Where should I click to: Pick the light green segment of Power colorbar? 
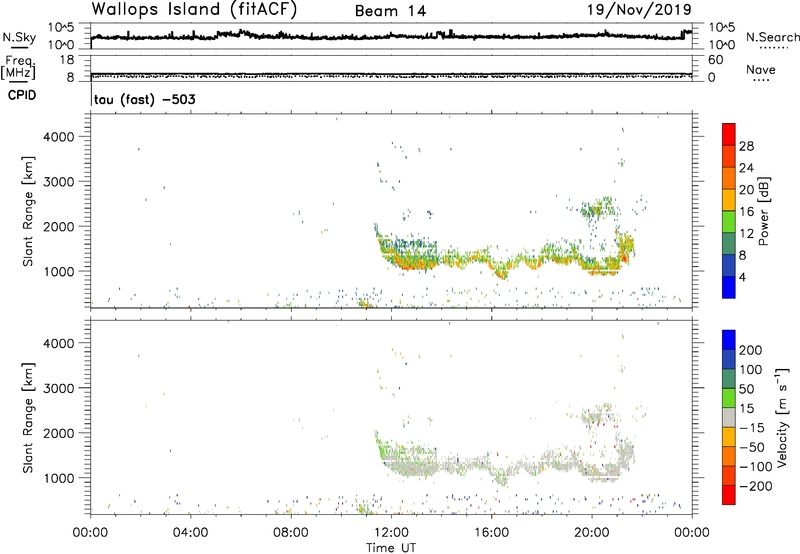coord(729,222)
